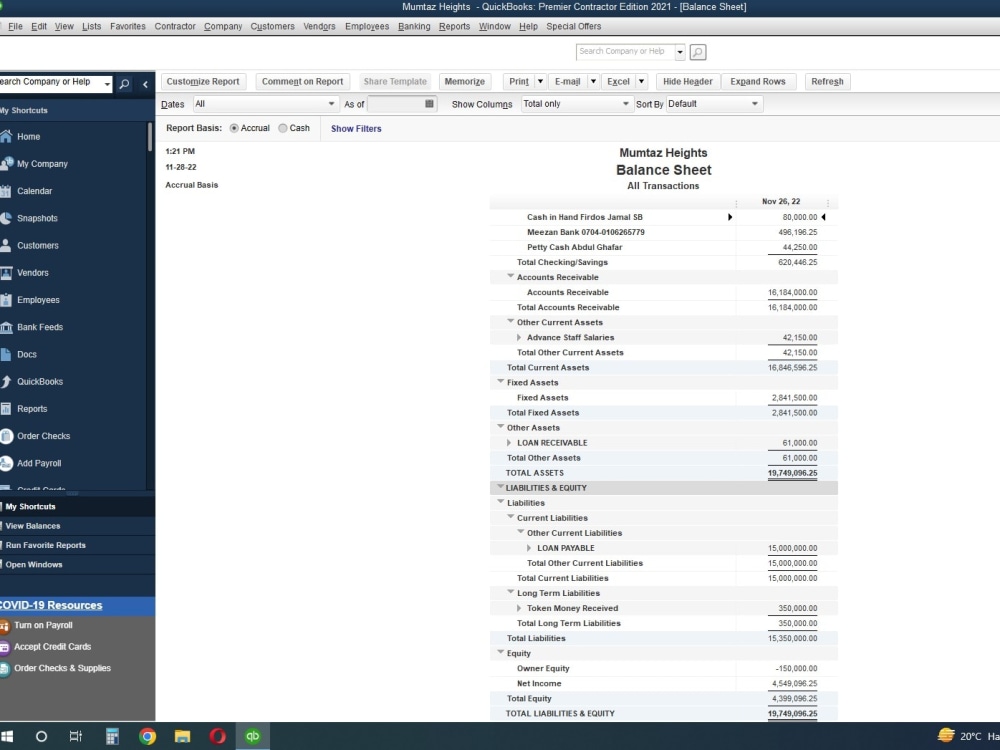Click the Show Filters link
This screenshot has height=750, width=1000.
[x=355, y=128]
